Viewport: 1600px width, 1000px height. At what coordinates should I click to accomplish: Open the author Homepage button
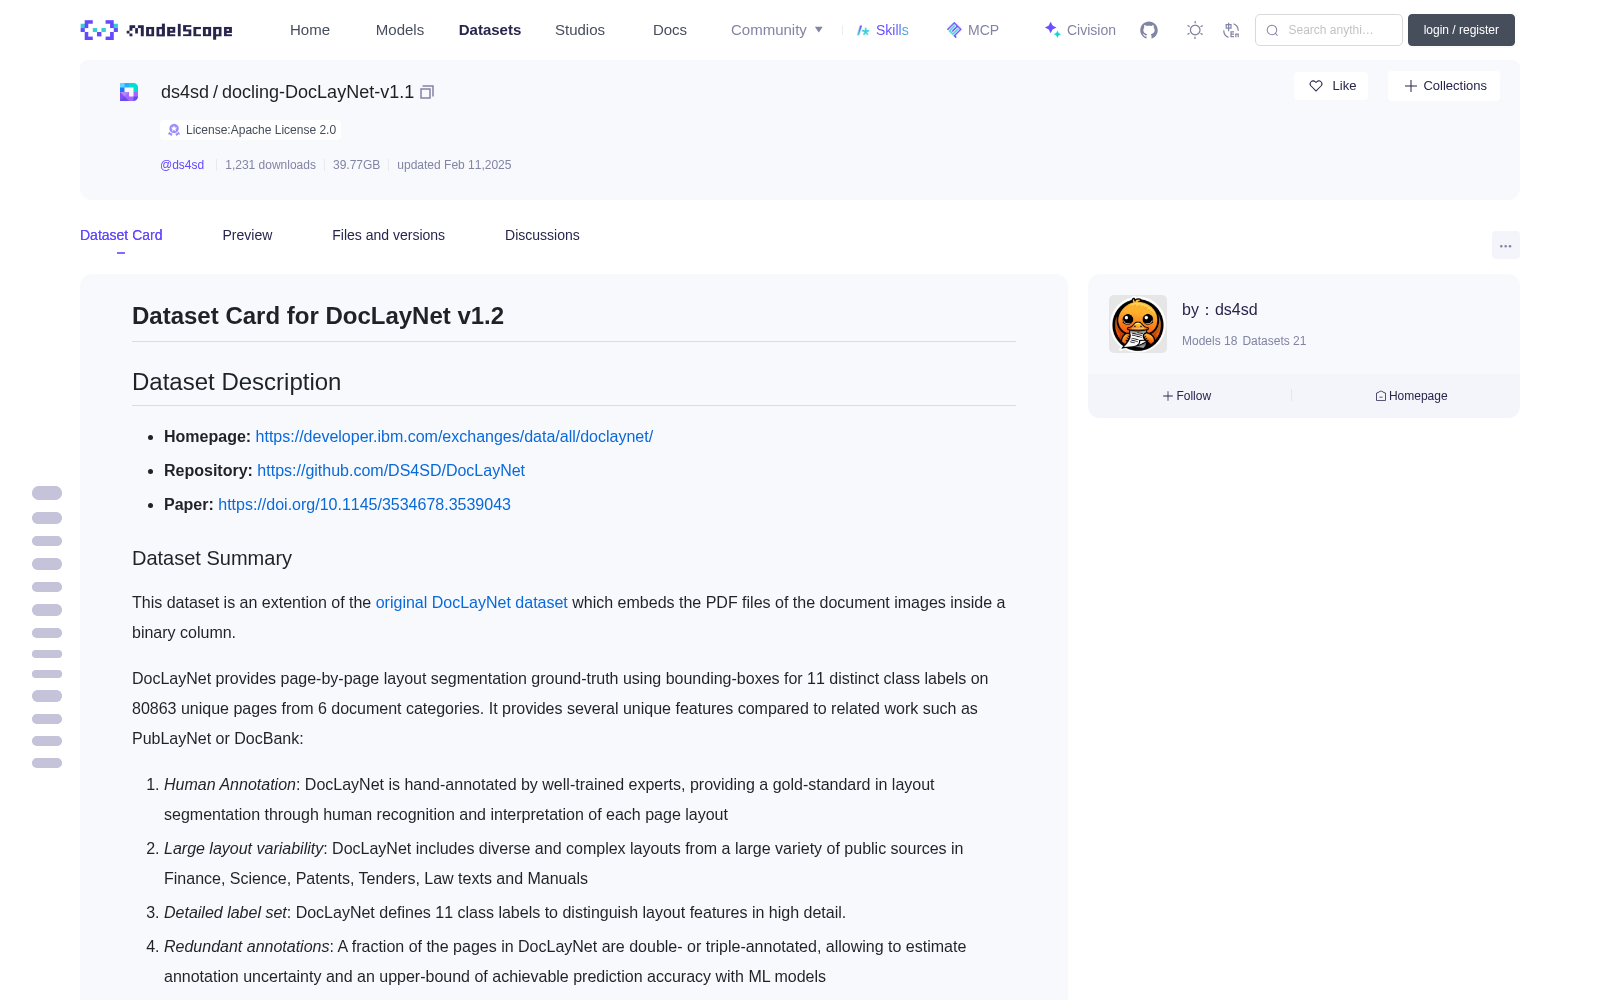(1412, 396)
